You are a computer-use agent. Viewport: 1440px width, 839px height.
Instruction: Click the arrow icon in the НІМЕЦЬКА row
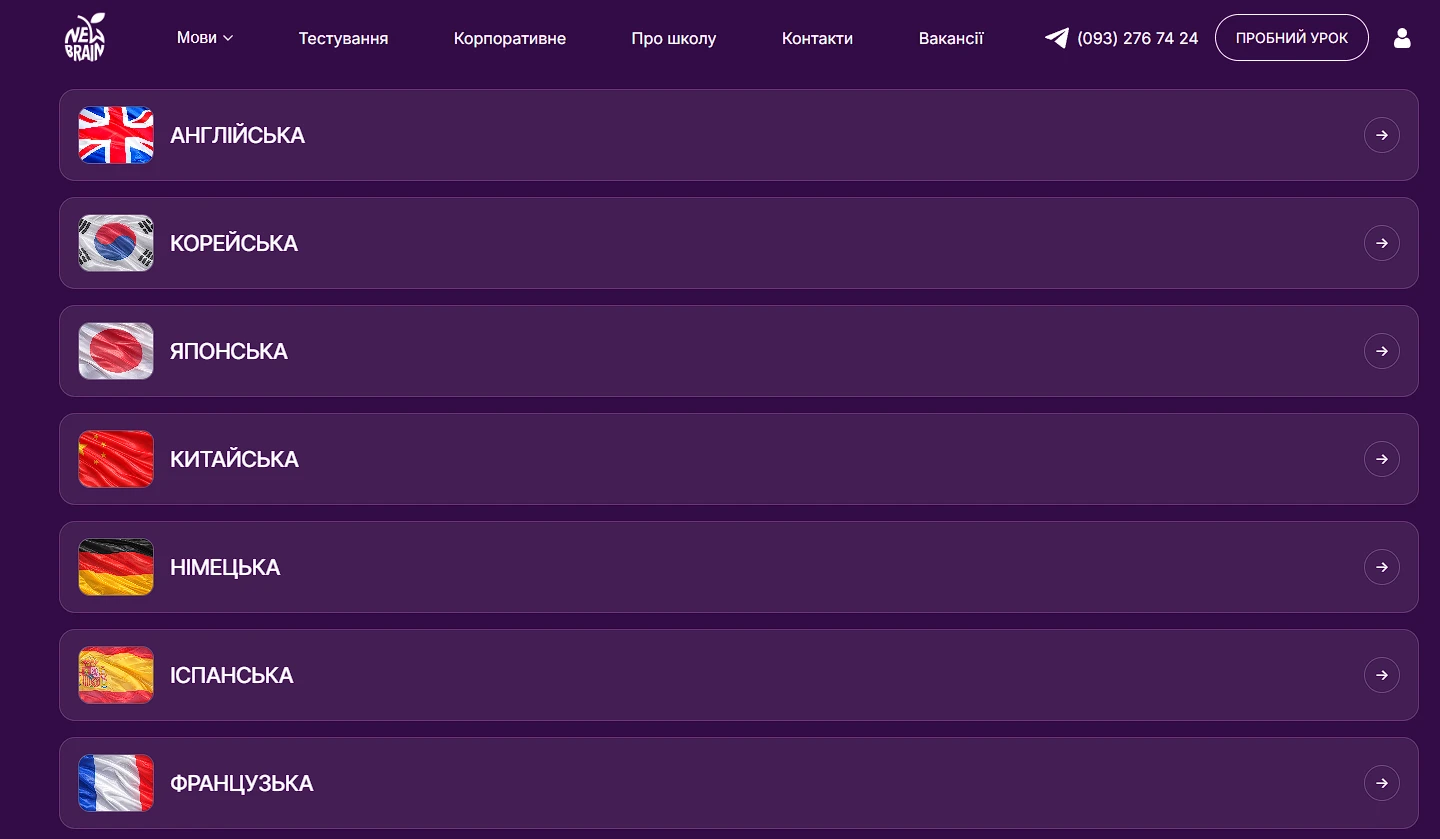[x=1382, y=567]
